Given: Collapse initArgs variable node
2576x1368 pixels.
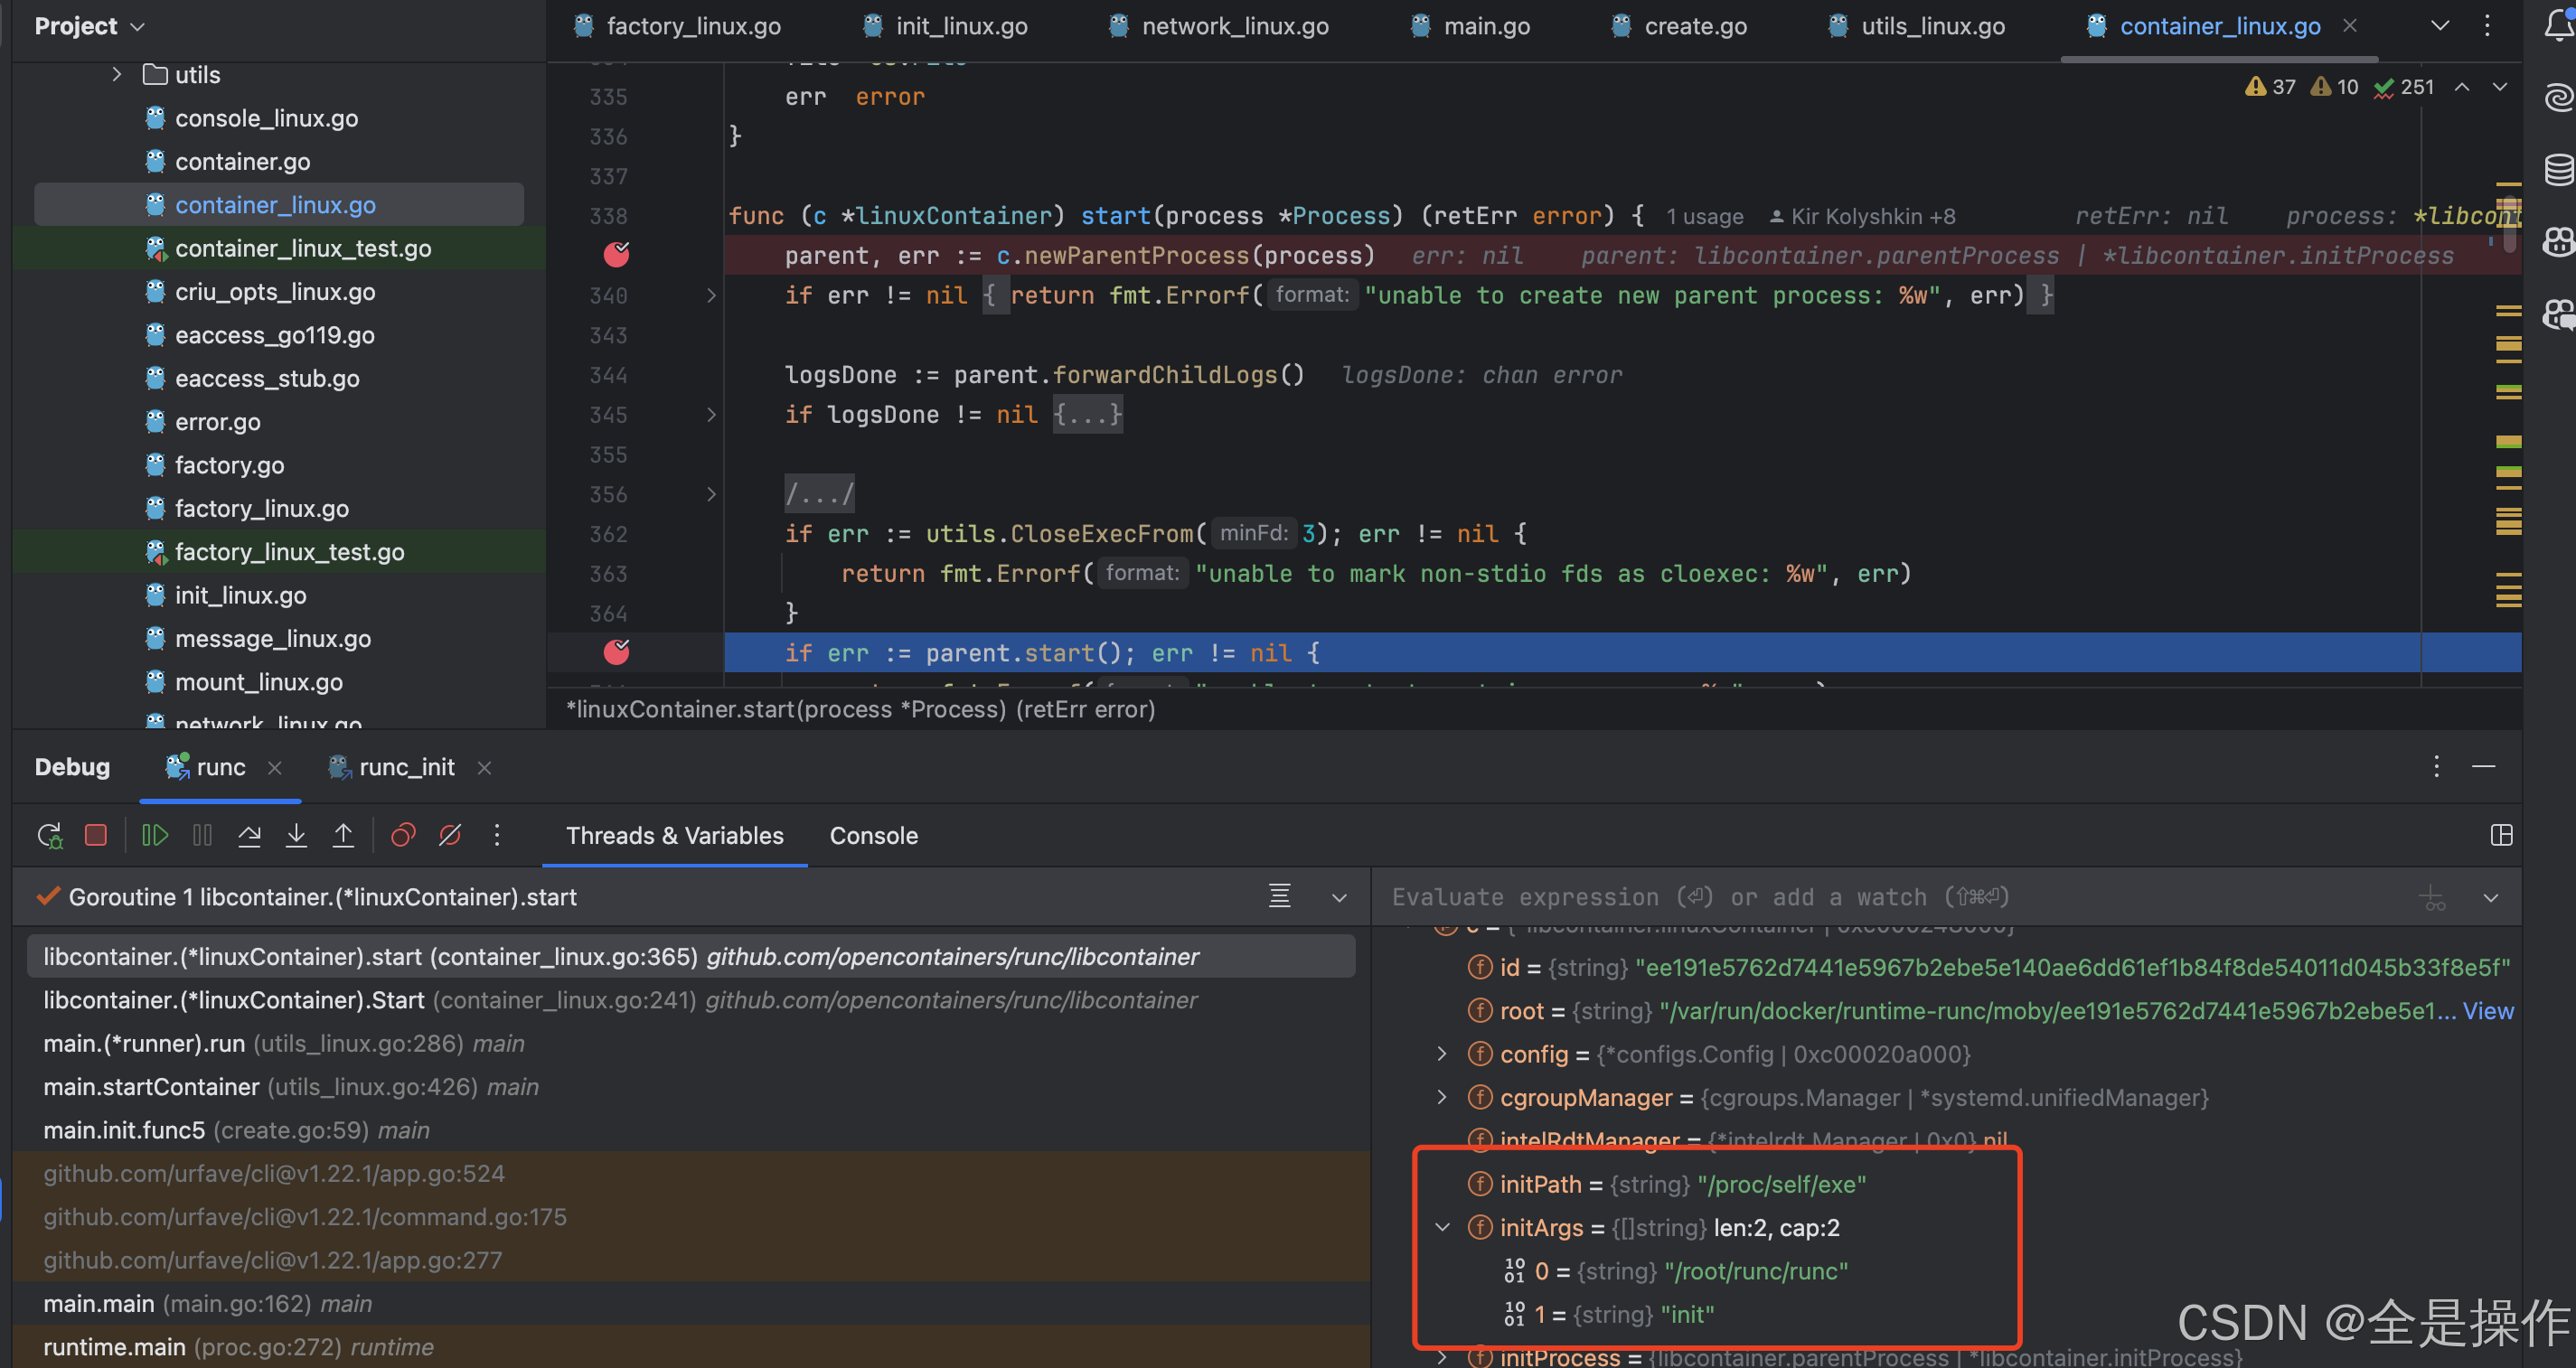Looking at the screenshot, I should [x=1441, y=1227].
